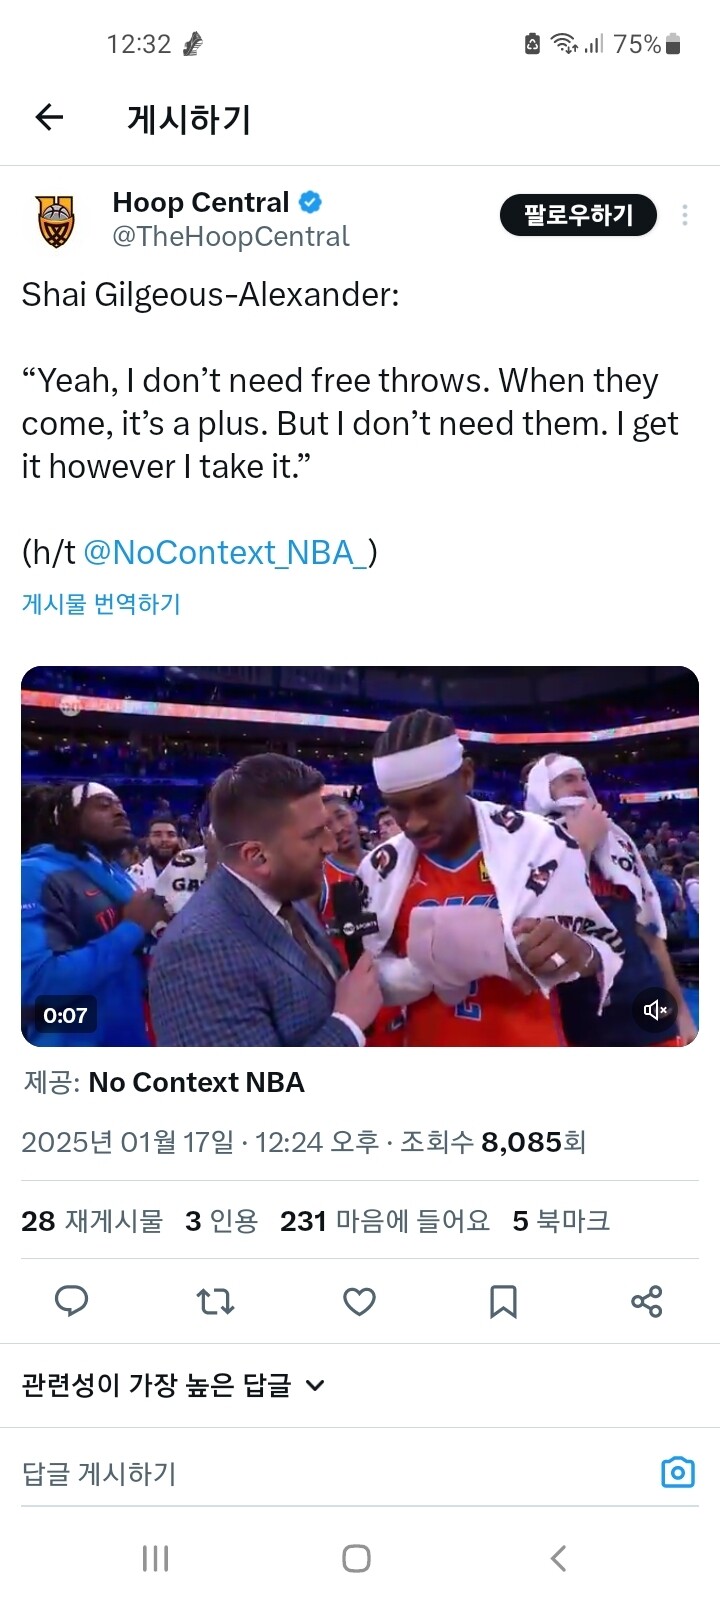Image resolution: width=720 pixels, height=1600 pixels.
Task: Follow Hoop Central with 팔로우하기 button
Action: [578, 215]
